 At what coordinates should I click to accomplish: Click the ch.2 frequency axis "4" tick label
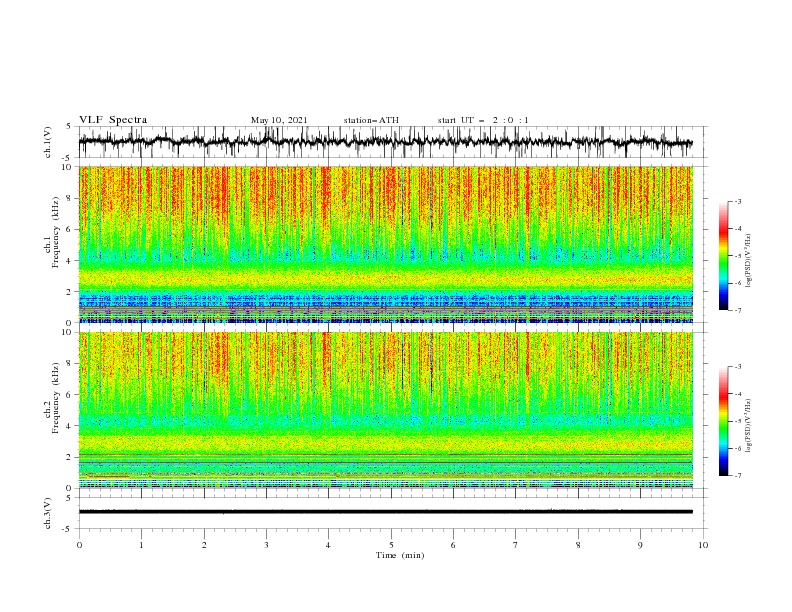coord(71,426)
